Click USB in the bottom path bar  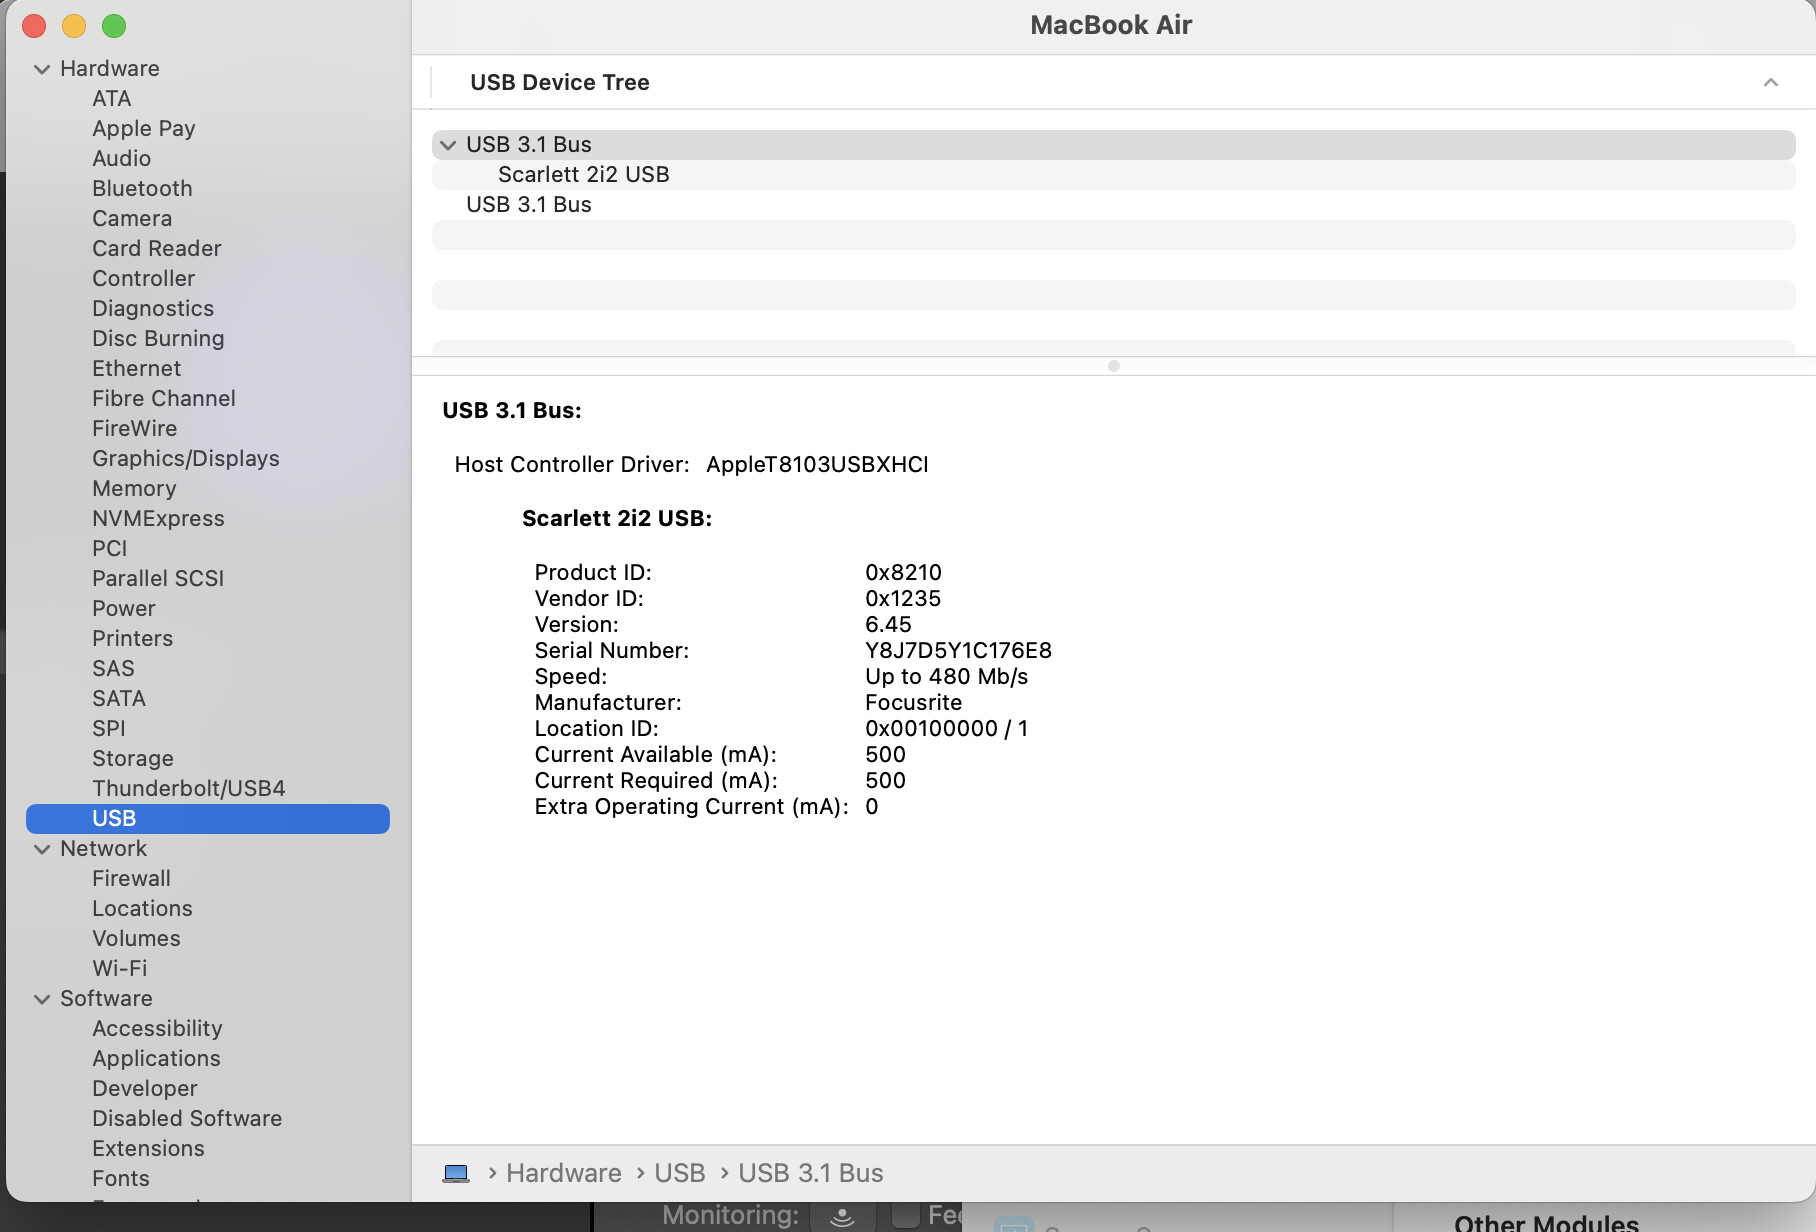pyautogui.click(x=680, y=1173)
